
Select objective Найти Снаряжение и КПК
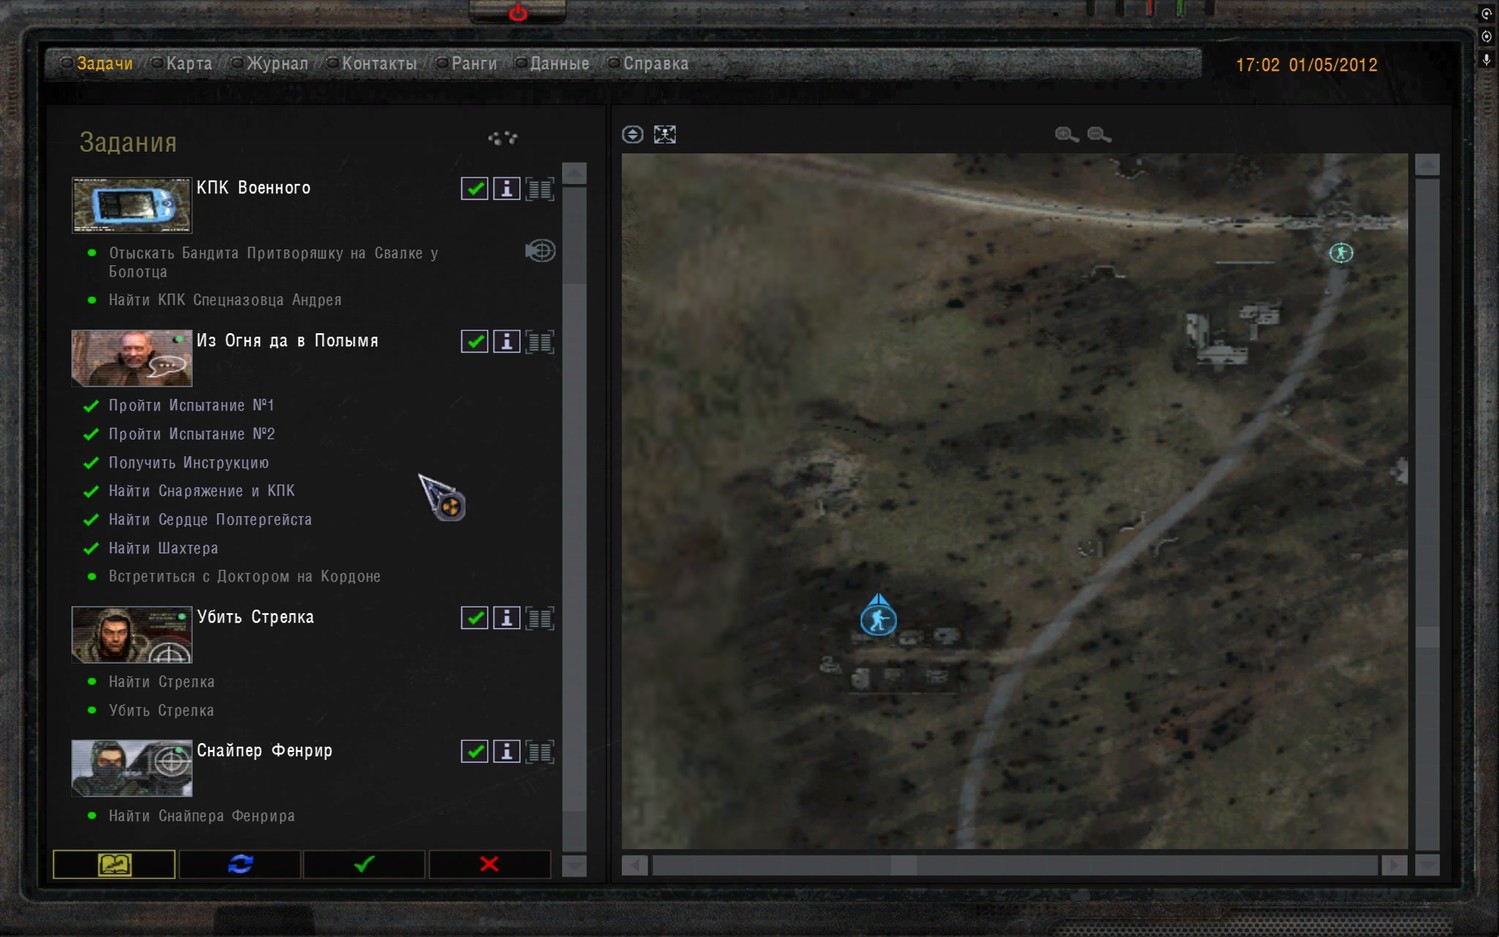pyautogui.click(x=201, y=491)
